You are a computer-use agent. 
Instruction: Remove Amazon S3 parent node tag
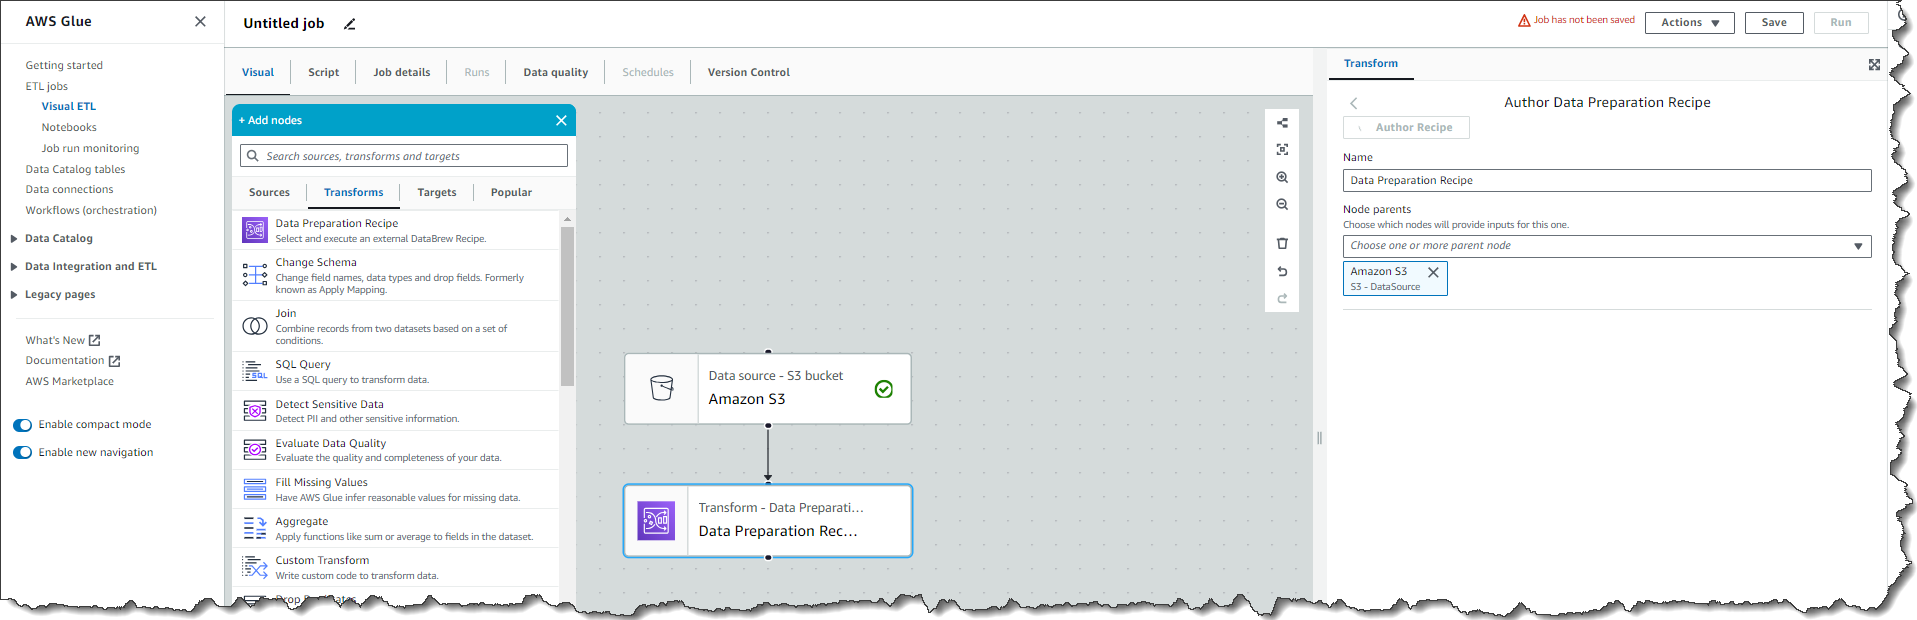tap(1433, 272)
